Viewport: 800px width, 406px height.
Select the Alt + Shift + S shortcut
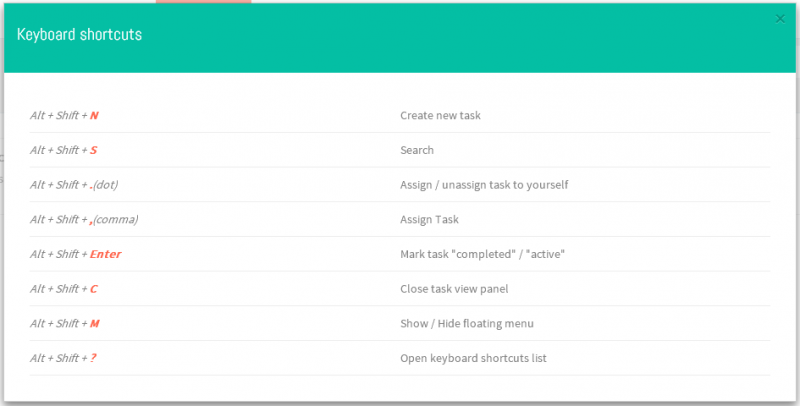[63, 150]
